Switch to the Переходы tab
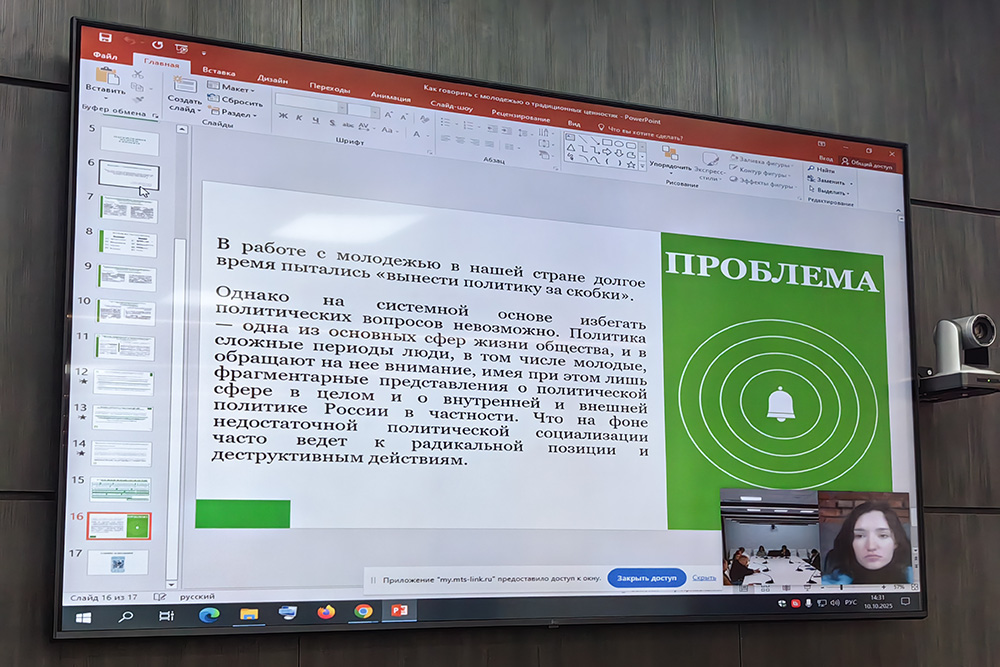The image size is (1000, 667). (330, 87)
